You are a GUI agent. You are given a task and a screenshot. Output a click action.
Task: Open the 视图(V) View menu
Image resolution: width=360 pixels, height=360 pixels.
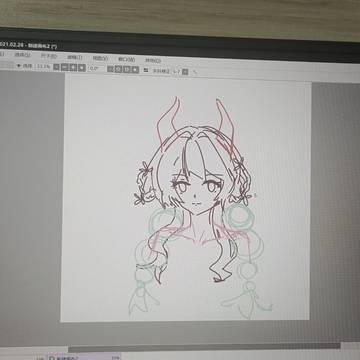[100, 58]
